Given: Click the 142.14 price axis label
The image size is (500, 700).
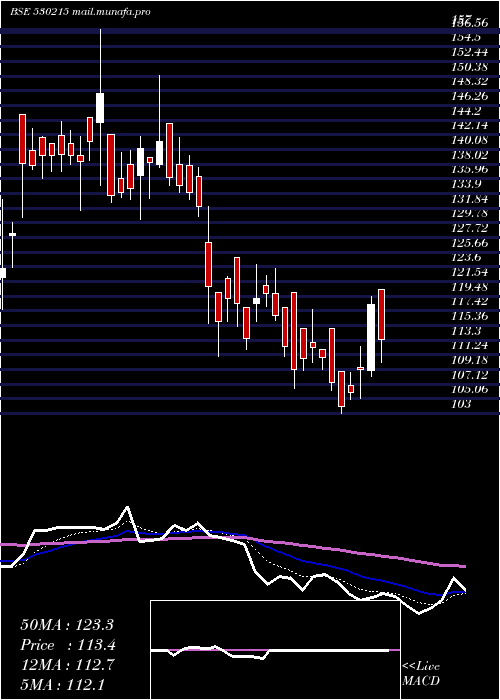Looking at the screenshot, I should (x=469, y=125).
